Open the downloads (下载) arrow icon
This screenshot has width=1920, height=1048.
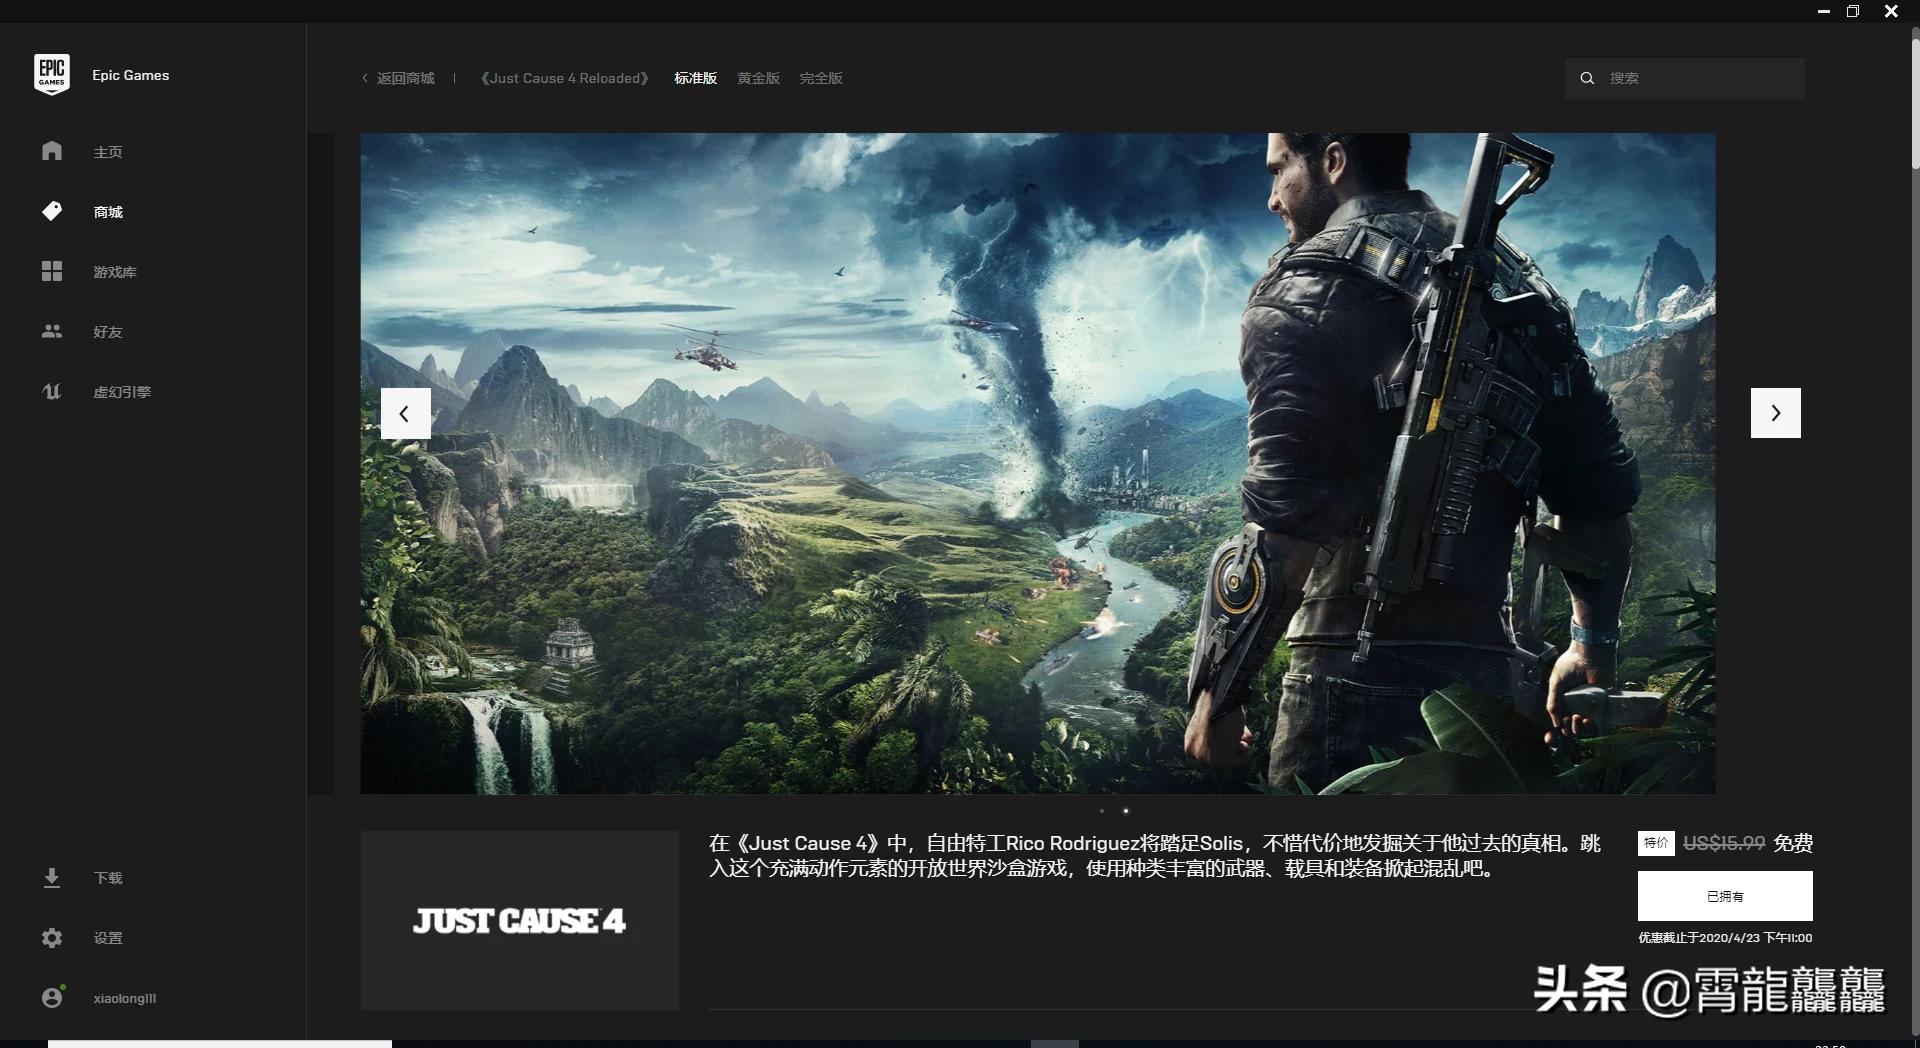tap(52, 878)
